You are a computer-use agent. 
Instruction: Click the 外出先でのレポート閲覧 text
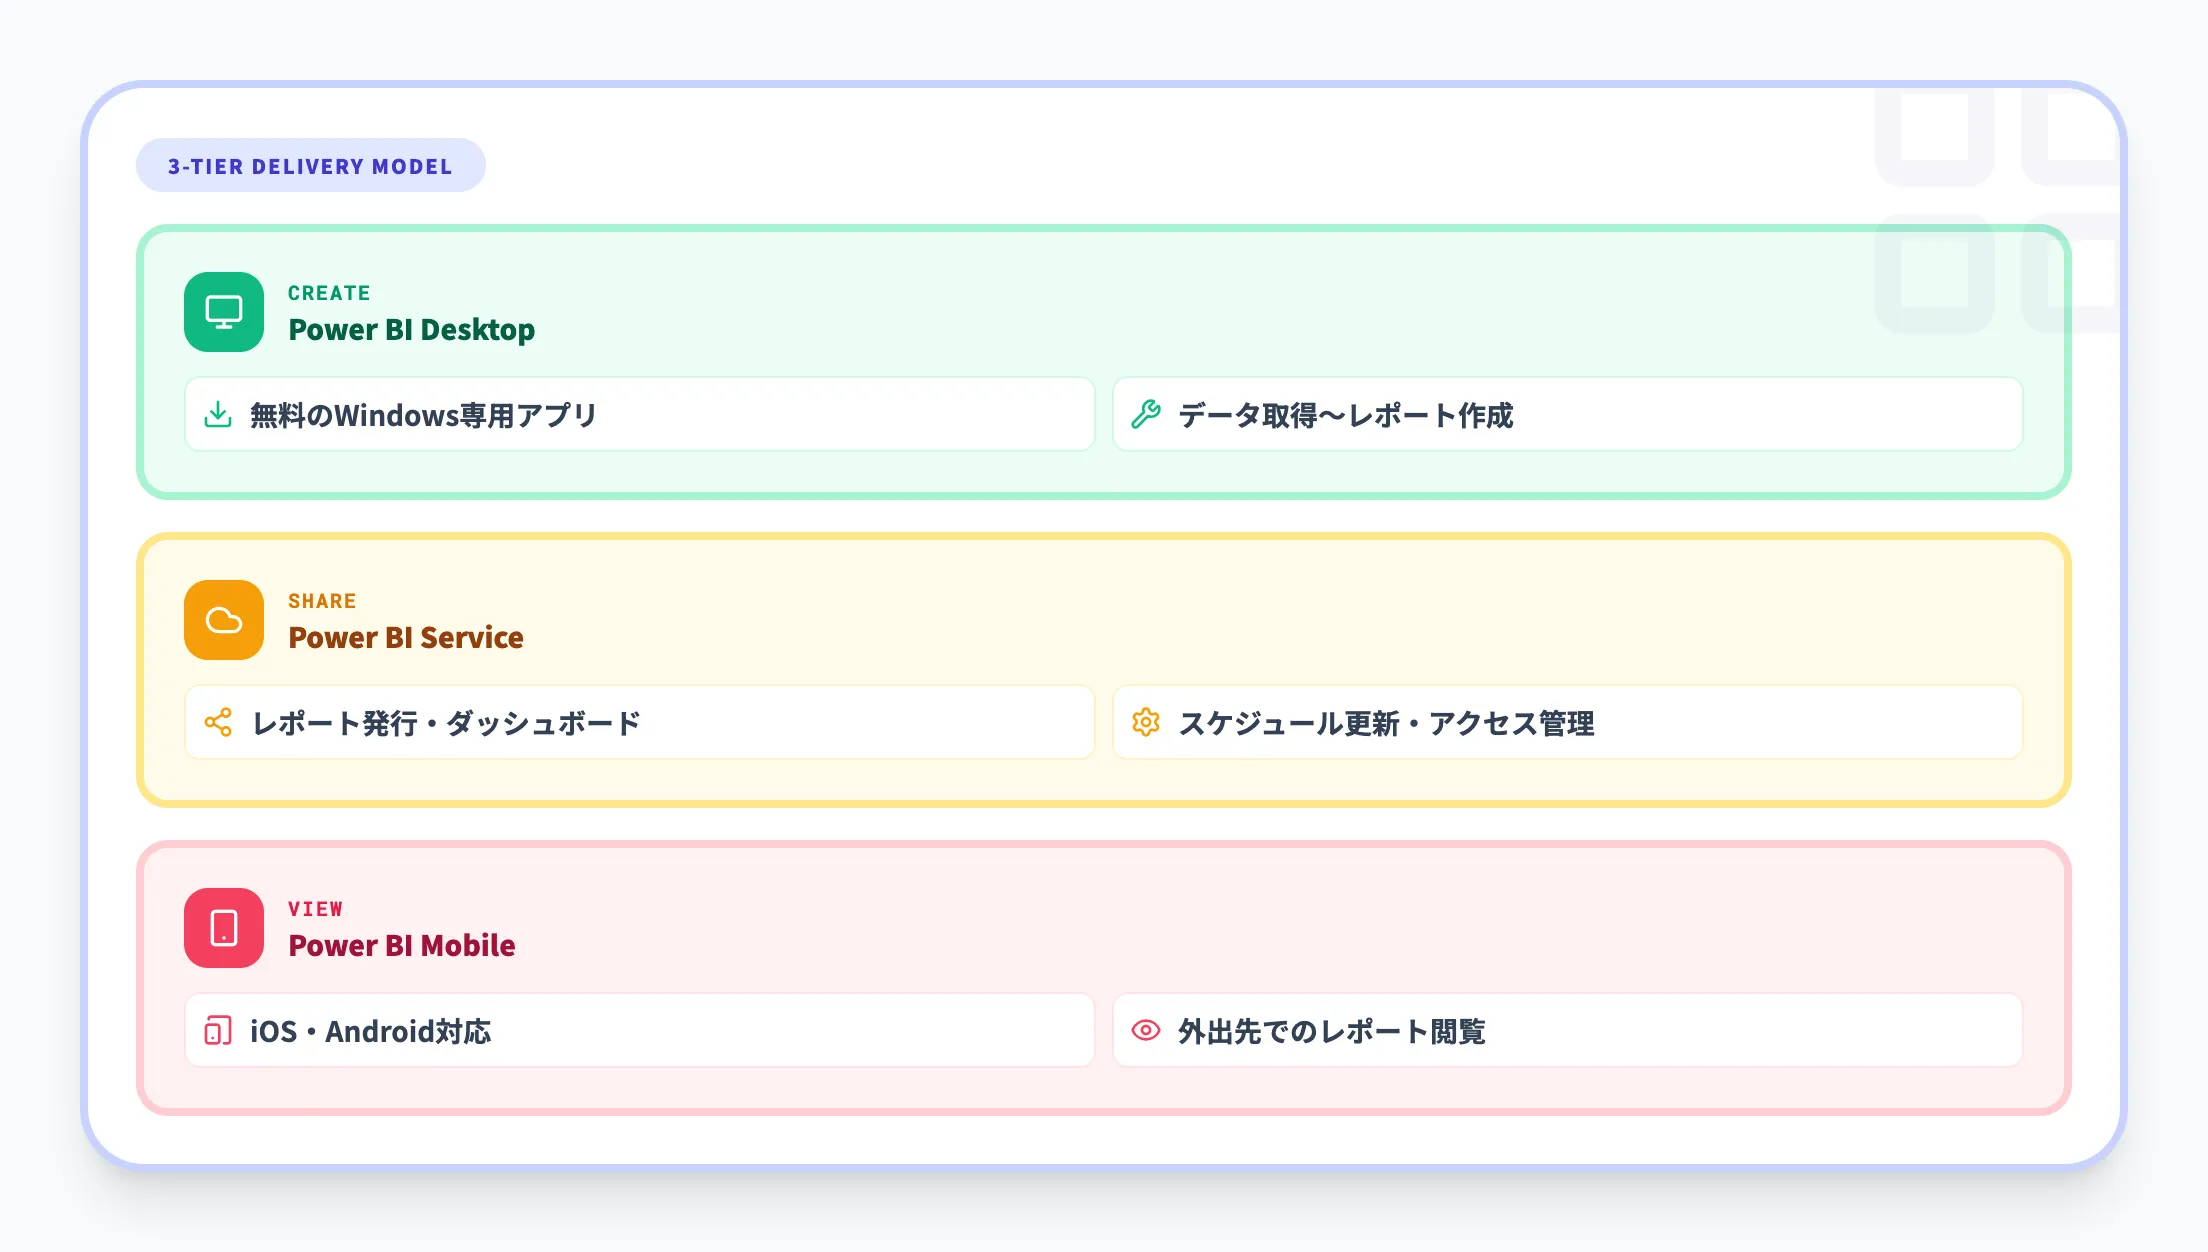click(x=1332, y=1031)
